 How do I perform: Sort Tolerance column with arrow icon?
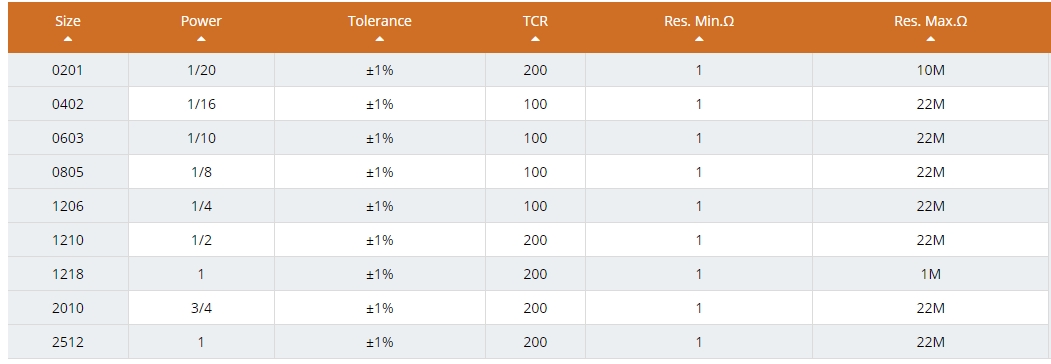point(379,39)
